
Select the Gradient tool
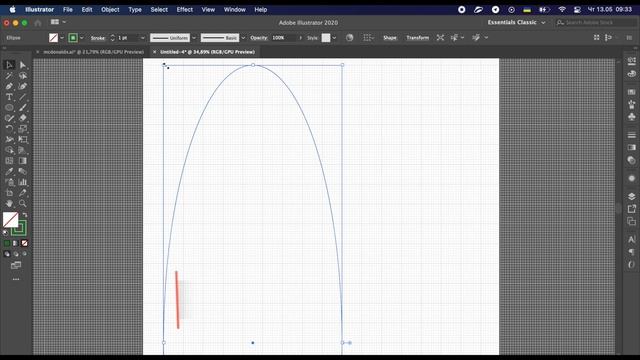[x=23, y=161]
